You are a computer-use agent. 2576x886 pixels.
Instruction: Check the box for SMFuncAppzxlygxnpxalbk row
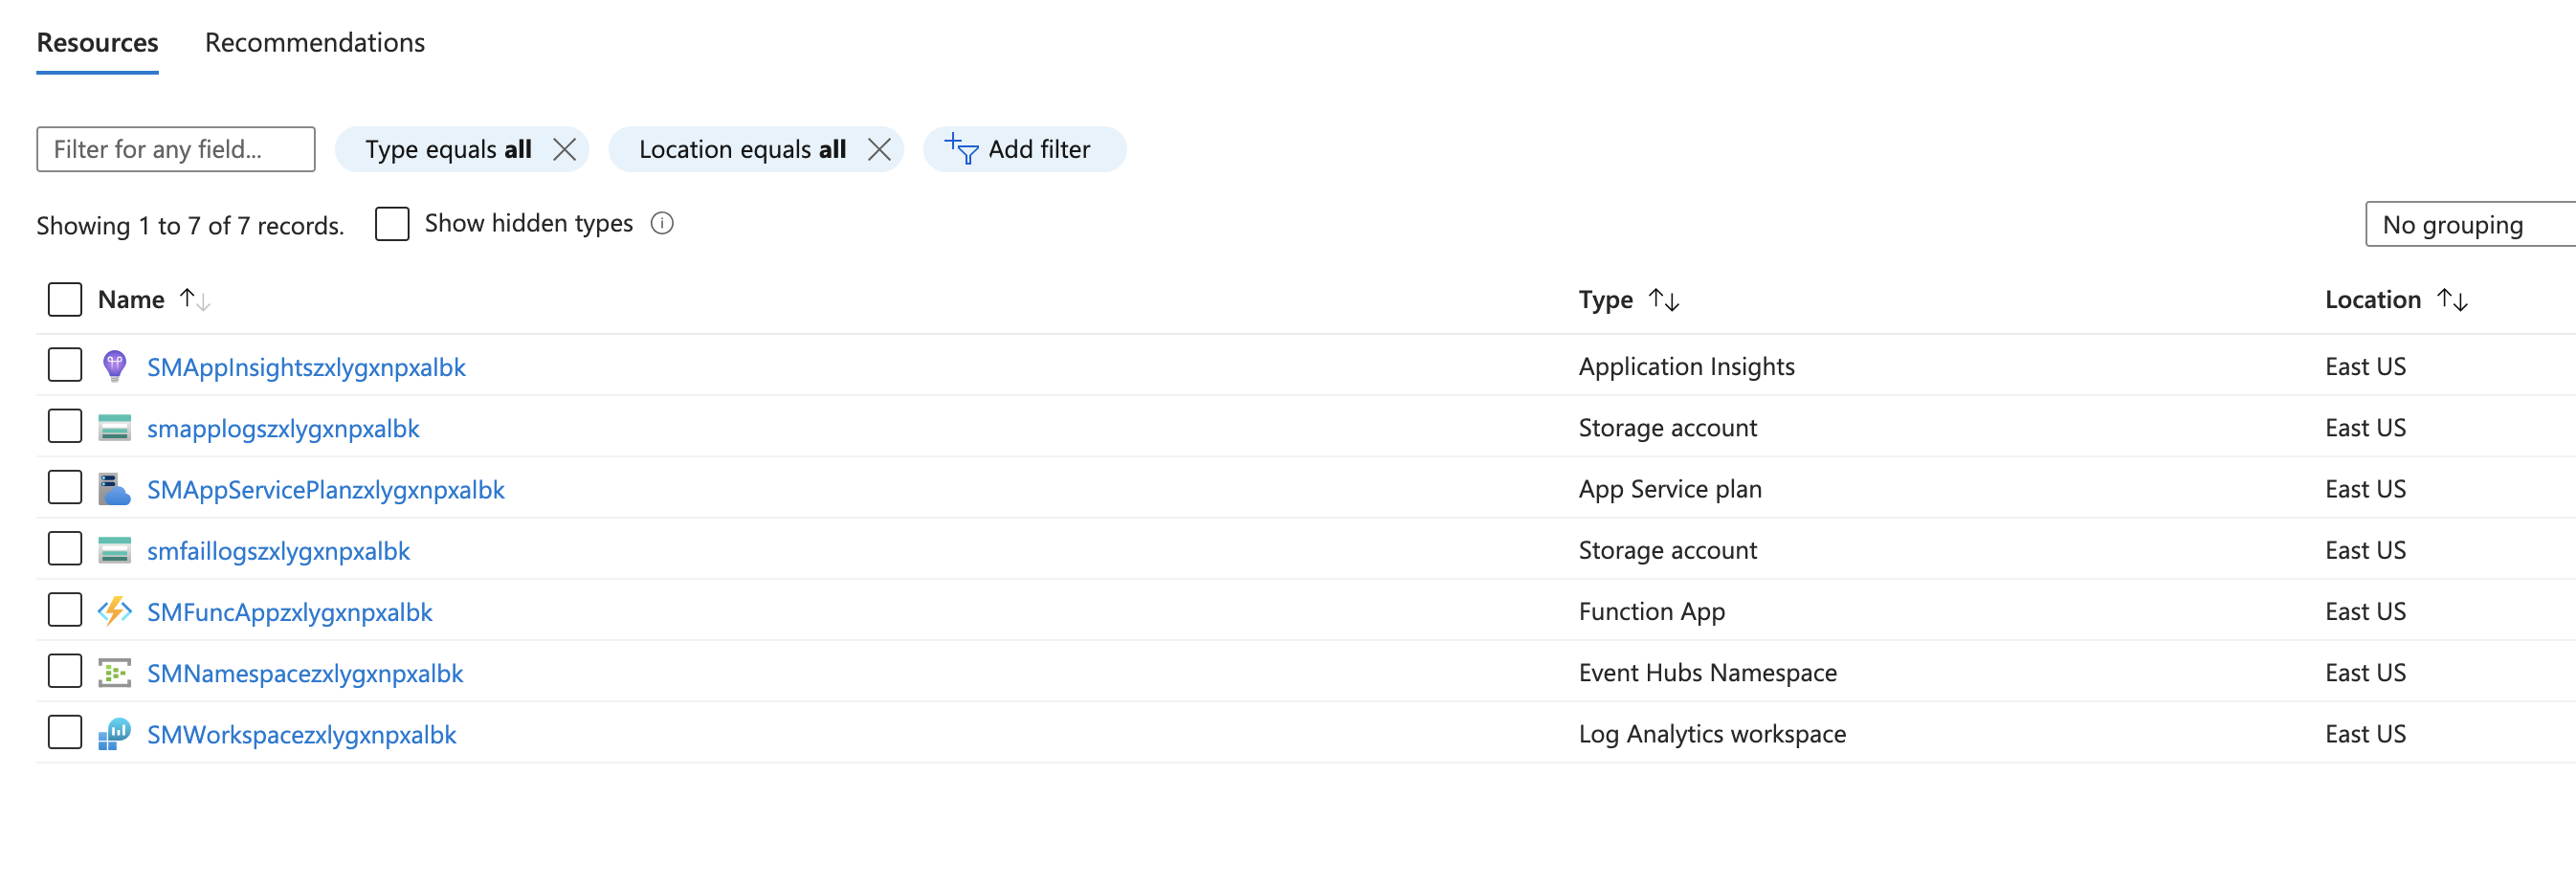[65, 610]
